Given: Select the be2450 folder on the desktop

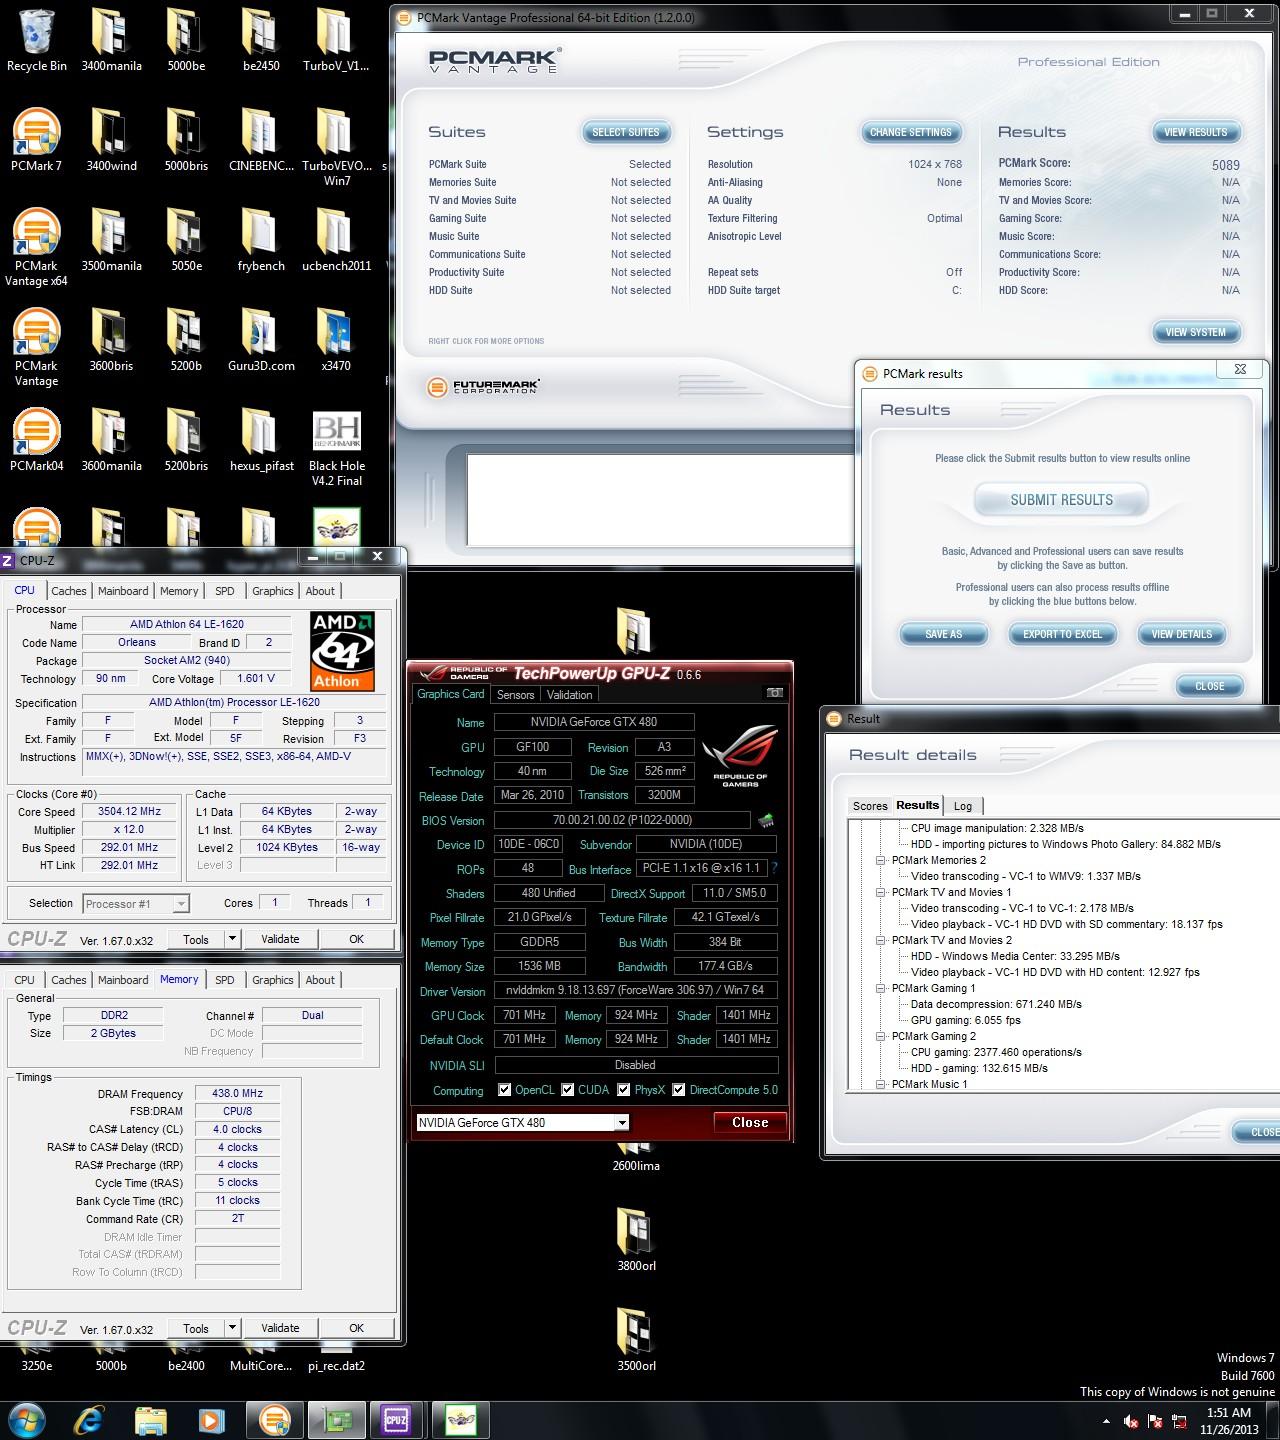Looking at the screenshot, I should [x=261, y=41].
